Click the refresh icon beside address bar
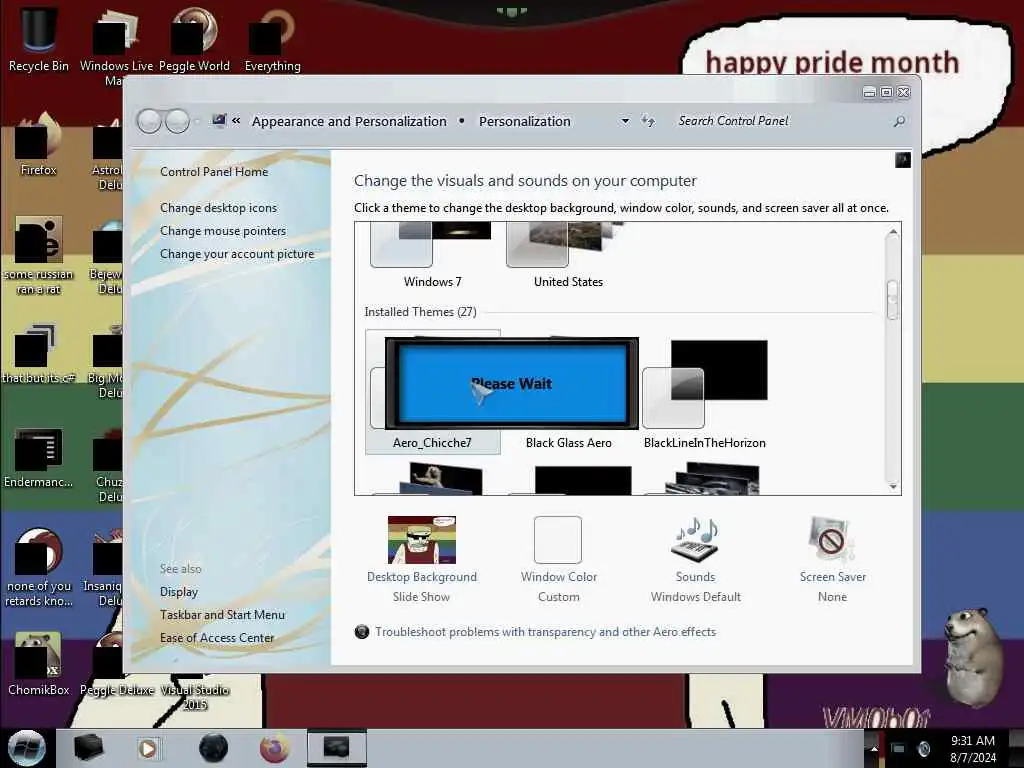Screen dimensions: 1024x768 (648, 121)
